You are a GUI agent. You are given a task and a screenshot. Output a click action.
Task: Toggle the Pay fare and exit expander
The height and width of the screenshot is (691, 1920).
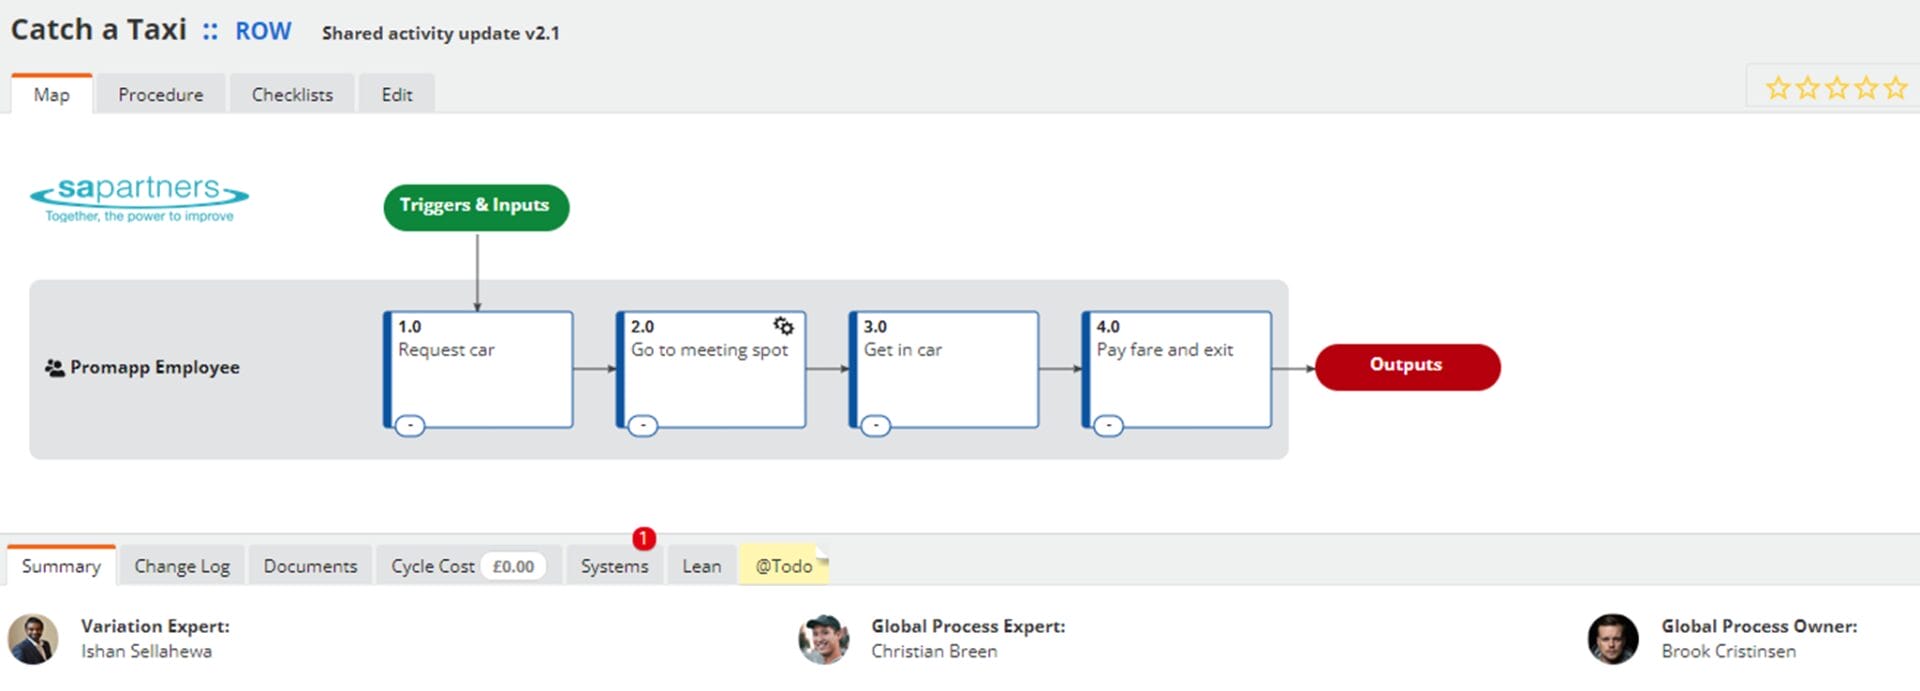(x=1108, y=426)
